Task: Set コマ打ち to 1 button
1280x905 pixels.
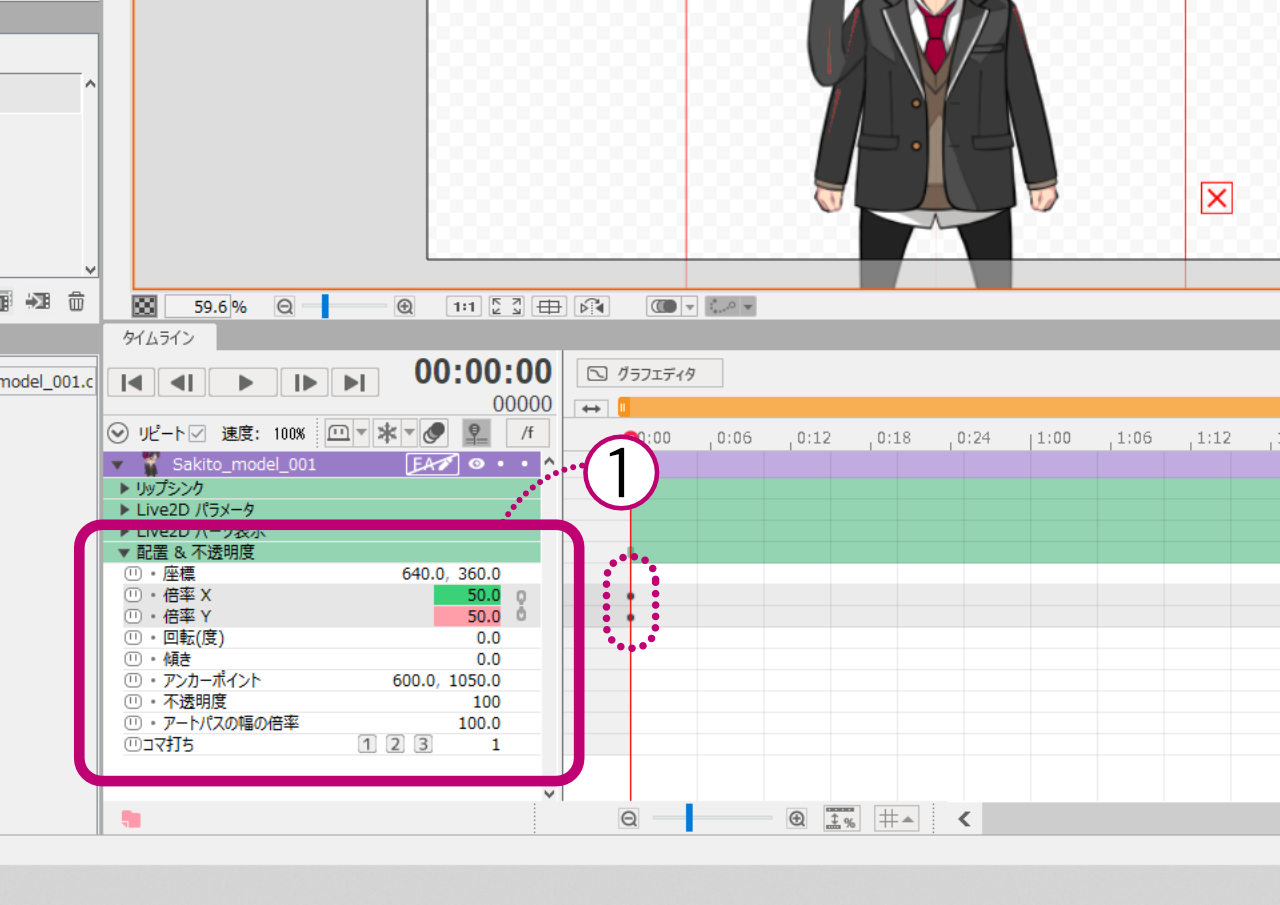Action: click(368, 744)
